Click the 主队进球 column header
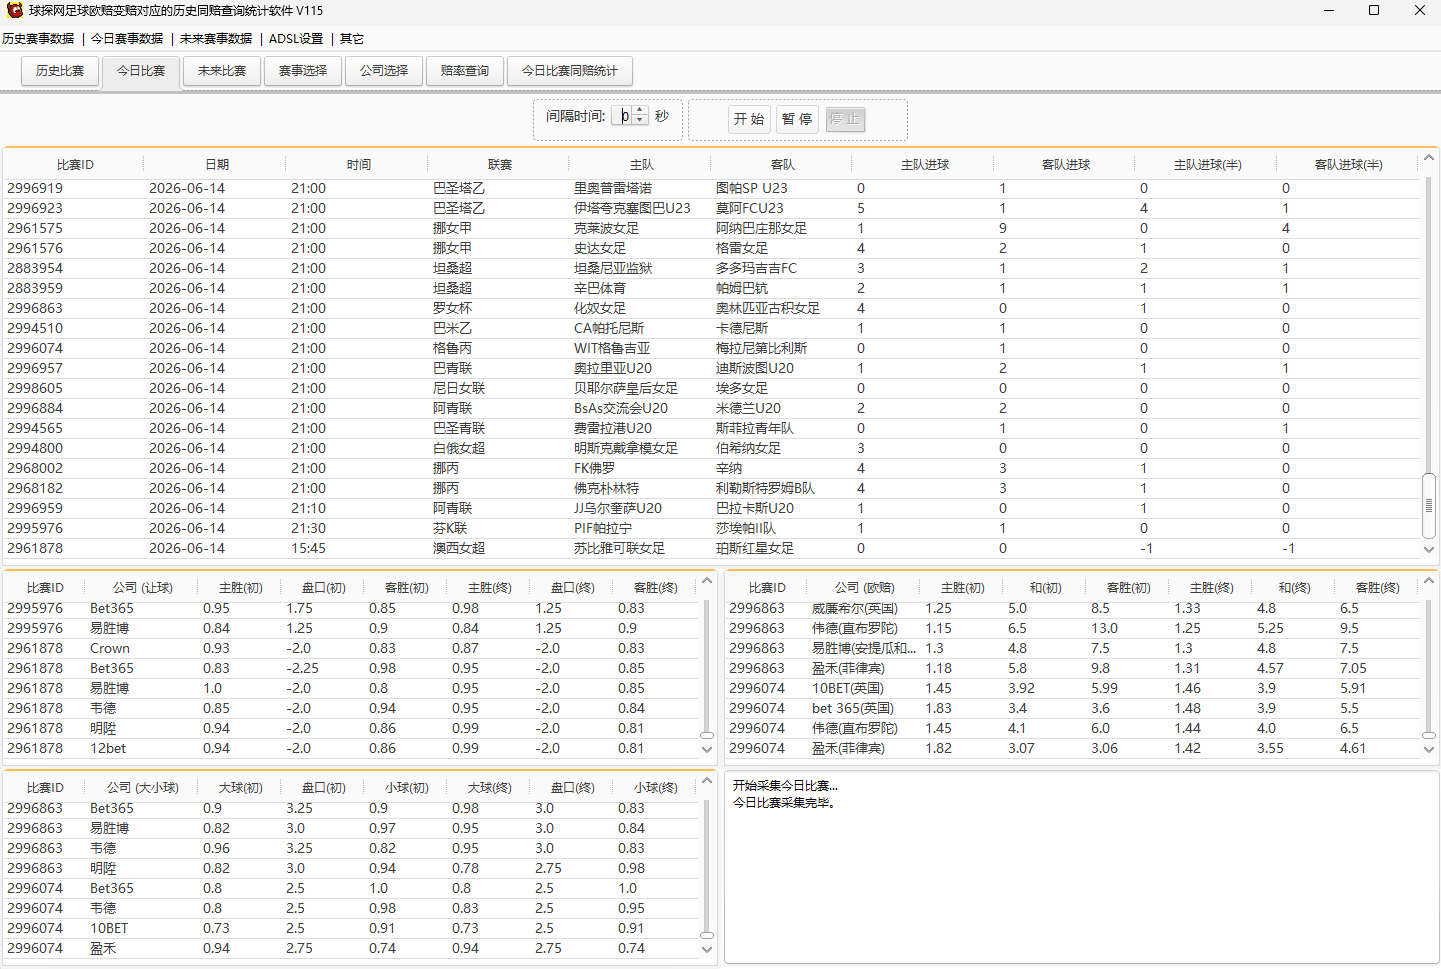Screen dimensions: 1441x969 pos(924,165)
